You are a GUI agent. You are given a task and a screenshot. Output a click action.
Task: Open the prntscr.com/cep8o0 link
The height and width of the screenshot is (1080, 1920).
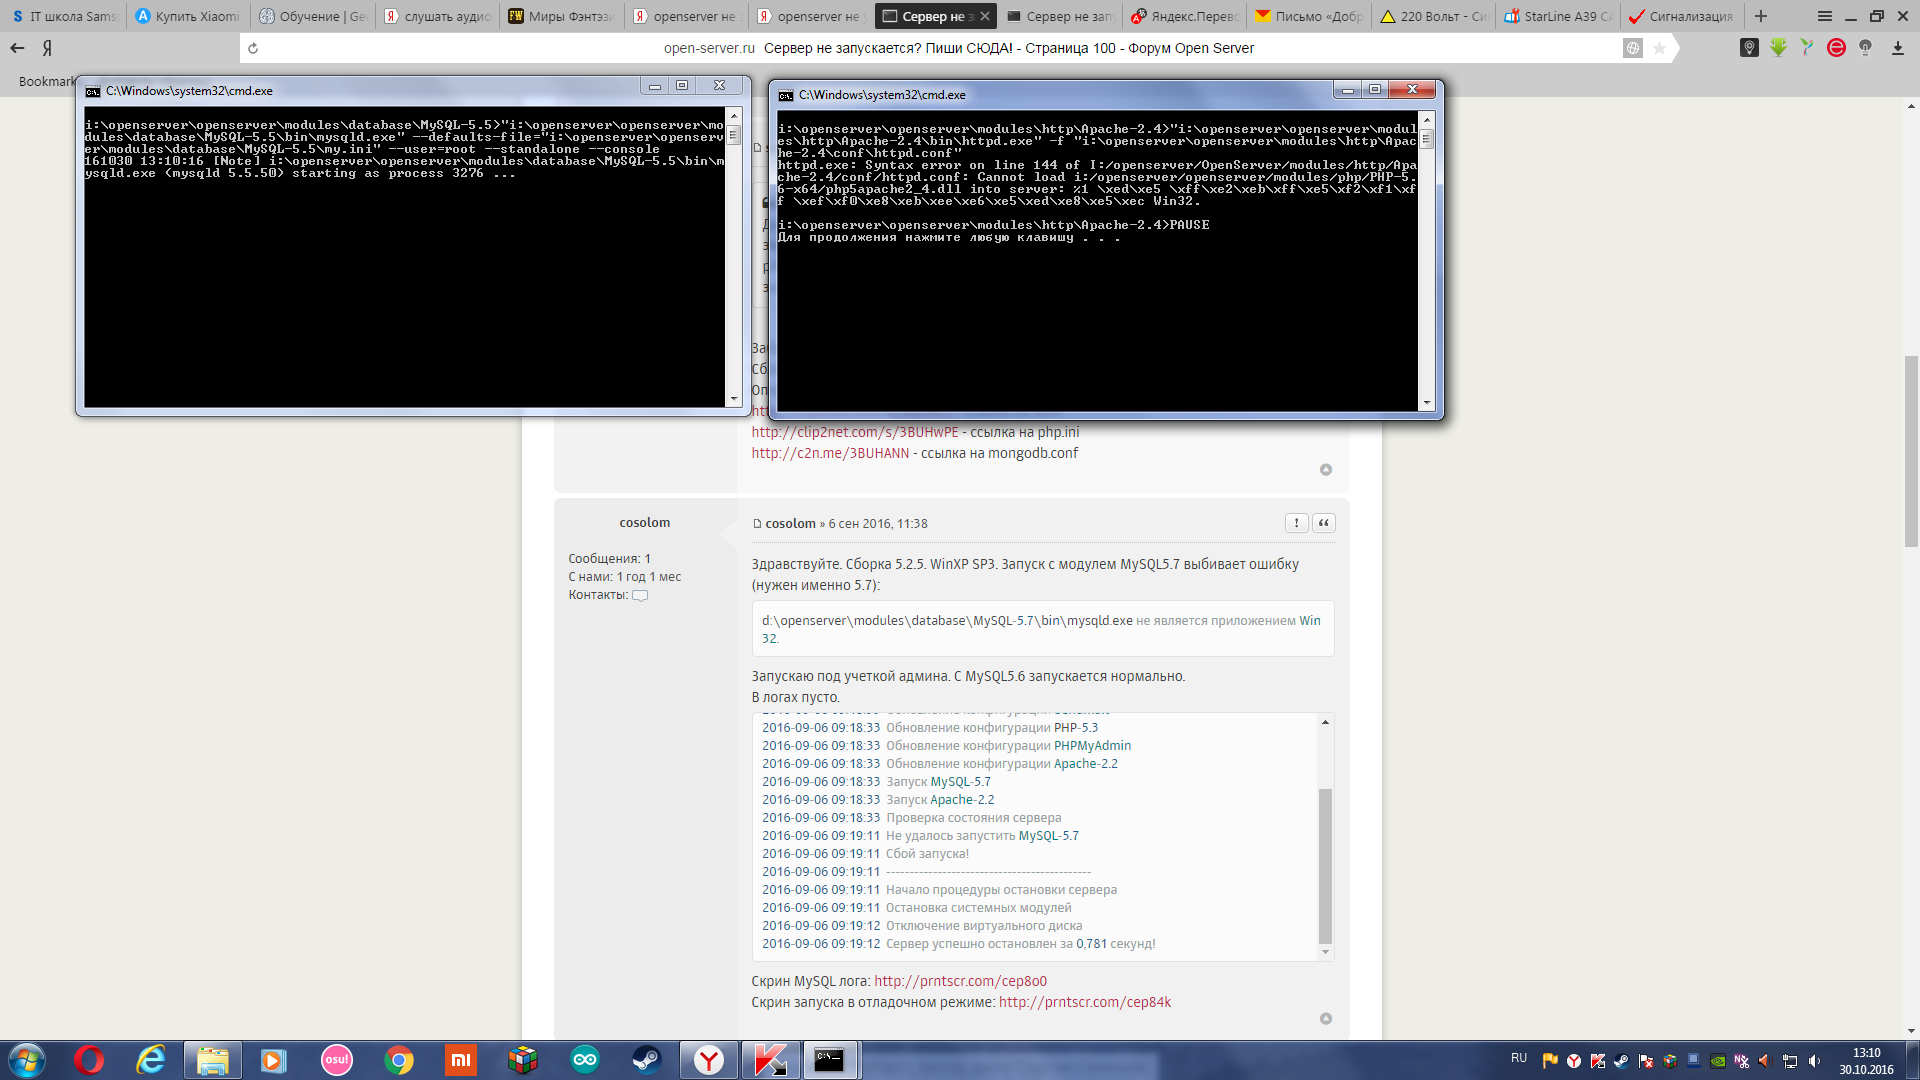[960, 981]
